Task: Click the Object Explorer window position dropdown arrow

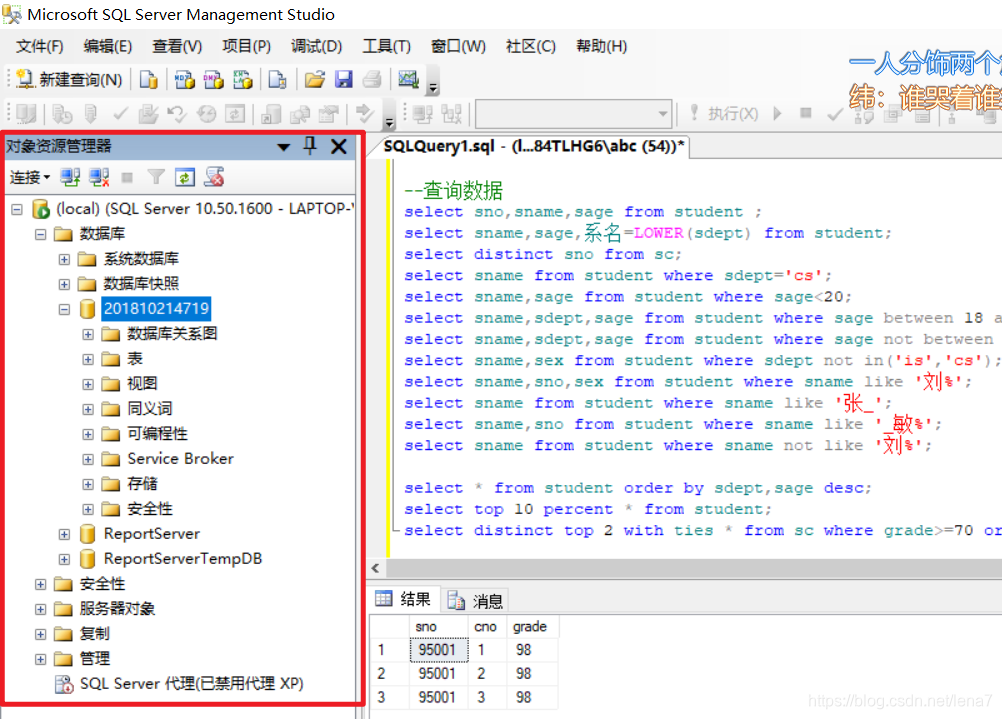Action: tap(284, 147)
